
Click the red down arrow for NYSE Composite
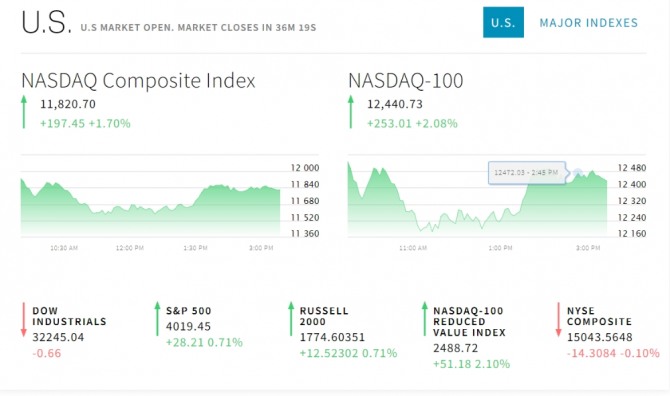coord(558,320)
